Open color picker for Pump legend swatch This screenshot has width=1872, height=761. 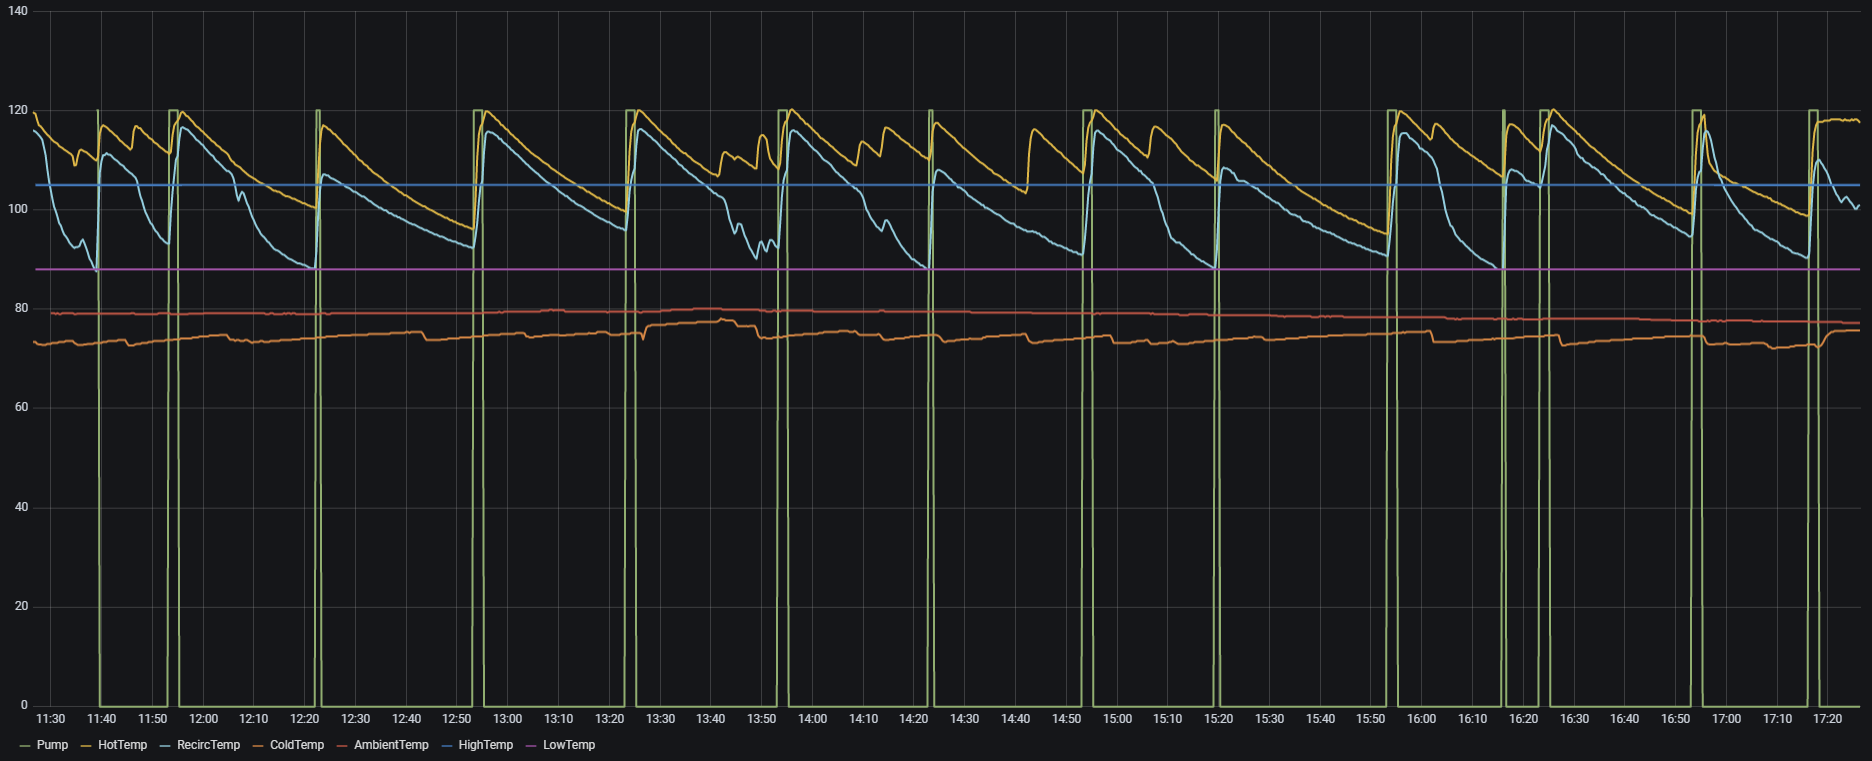pyautogui.click(x=25, y=746)
